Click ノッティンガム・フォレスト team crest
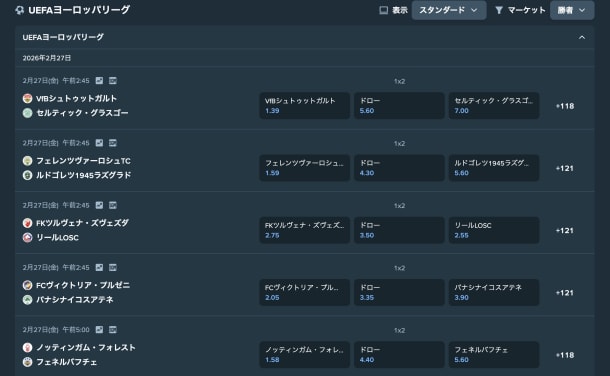The width and height of the screenshot is (610, 376). click(27, 347)
